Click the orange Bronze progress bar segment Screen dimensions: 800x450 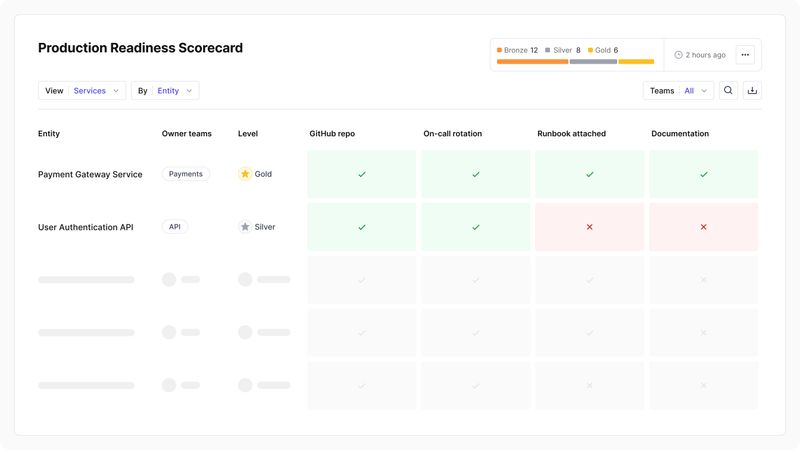532,61
